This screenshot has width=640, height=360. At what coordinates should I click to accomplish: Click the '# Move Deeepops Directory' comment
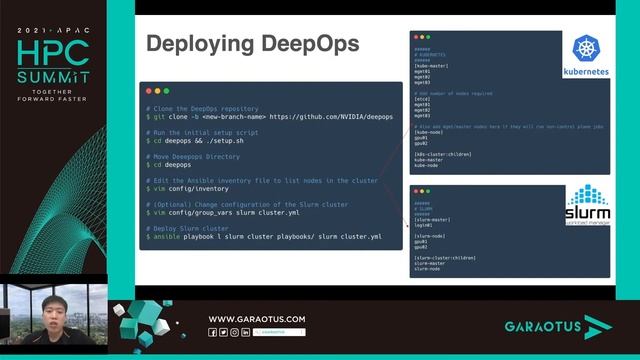pyautogui.click(x=193, y=157)
